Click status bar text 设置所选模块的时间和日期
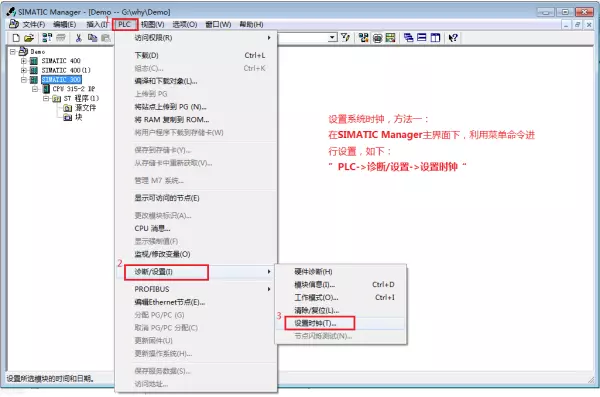The image size is (600, 397). [50, 379]
